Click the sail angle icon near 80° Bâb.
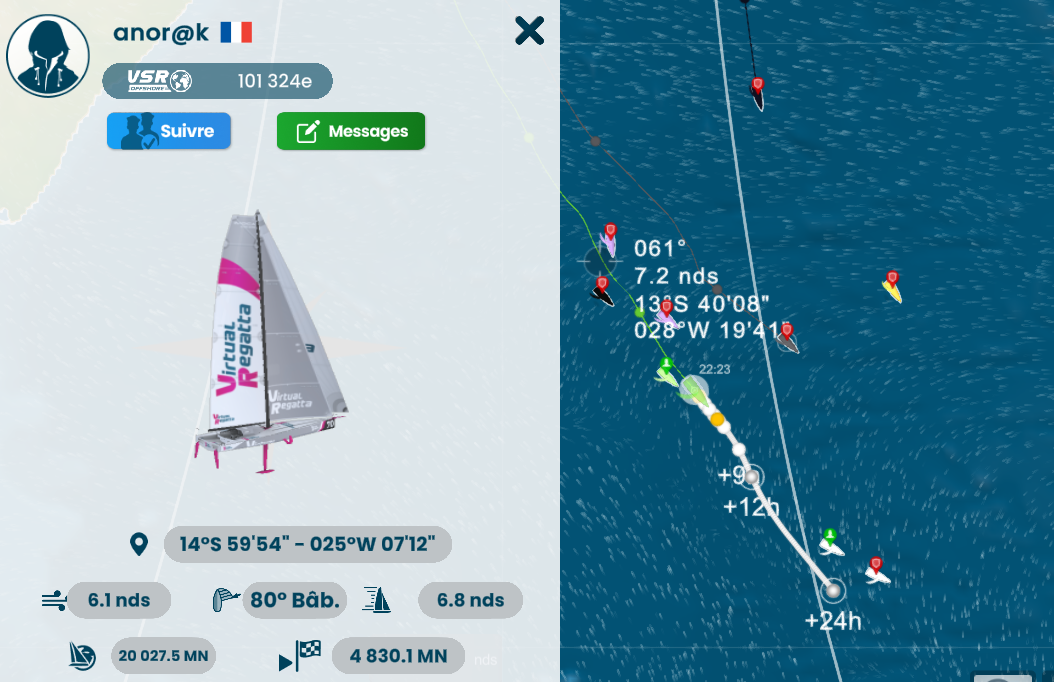This screenshot has width=1054, height=682. coord(225,599)
